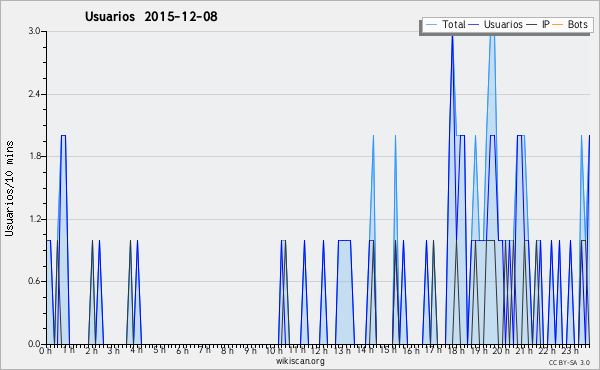Click the '13 h' x-axis label
The width and height of the screenshot is (600, 370).
(x=342, y=351)
